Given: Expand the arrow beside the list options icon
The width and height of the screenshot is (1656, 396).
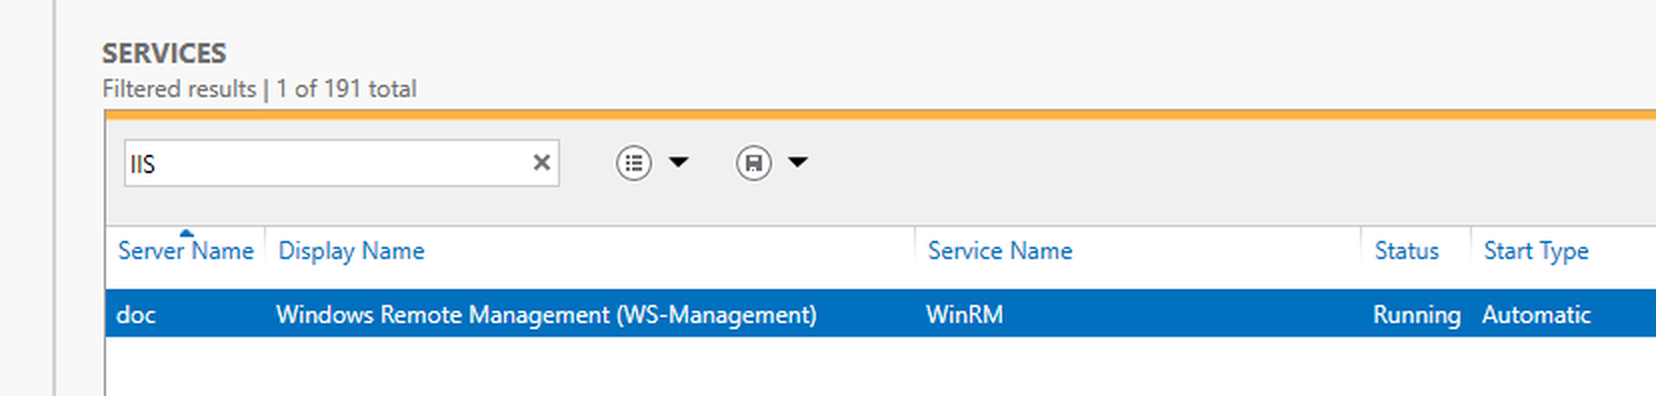Looking at the screenshot, I should [678, 162].
